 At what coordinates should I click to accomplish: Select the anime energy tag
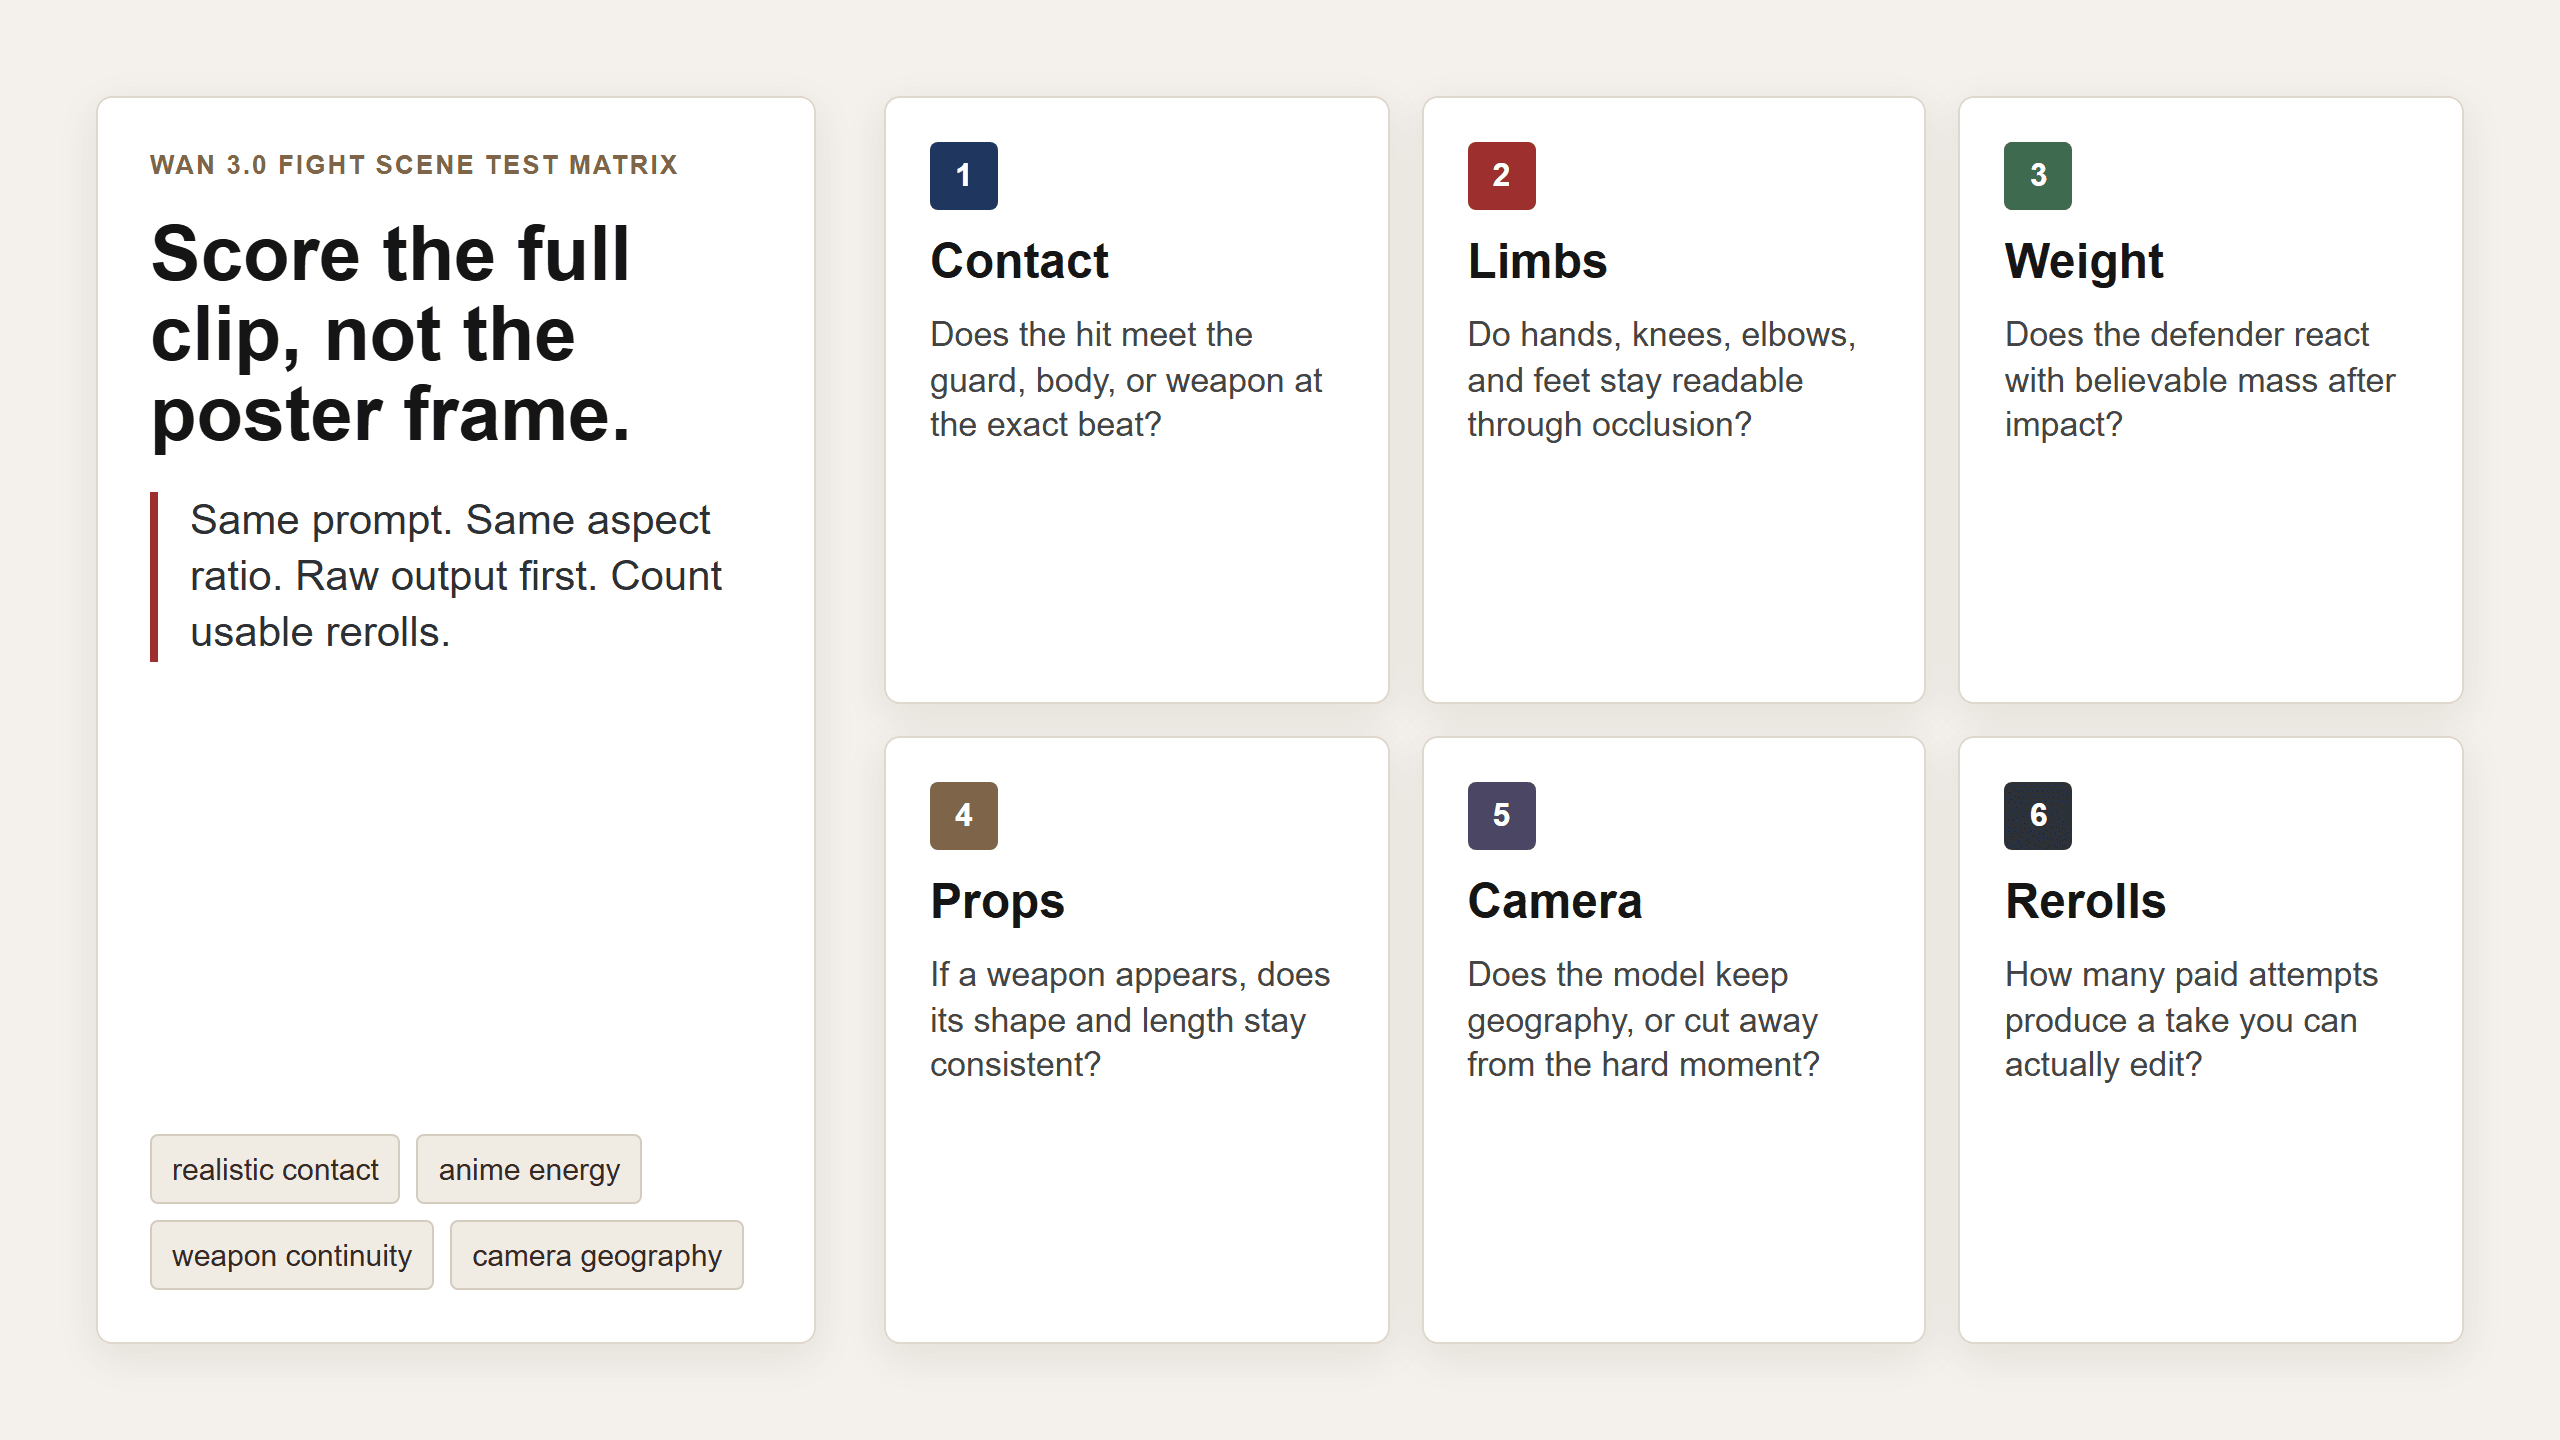pyautogui.click(x=529, y=1169)
